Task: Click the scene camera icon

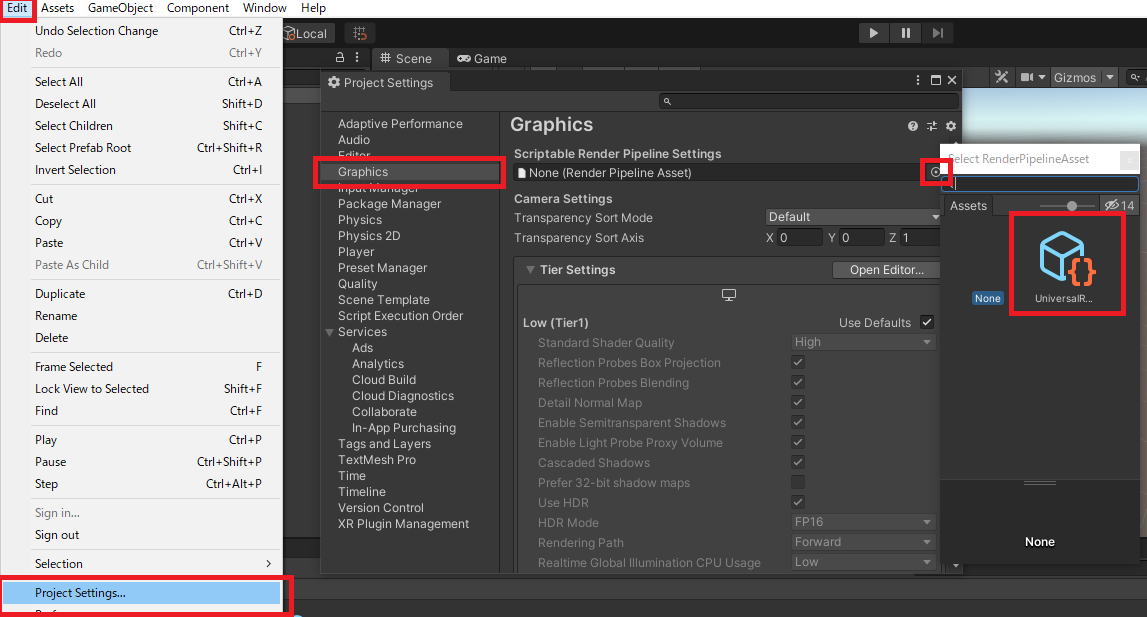Action: coord(1027,77)
